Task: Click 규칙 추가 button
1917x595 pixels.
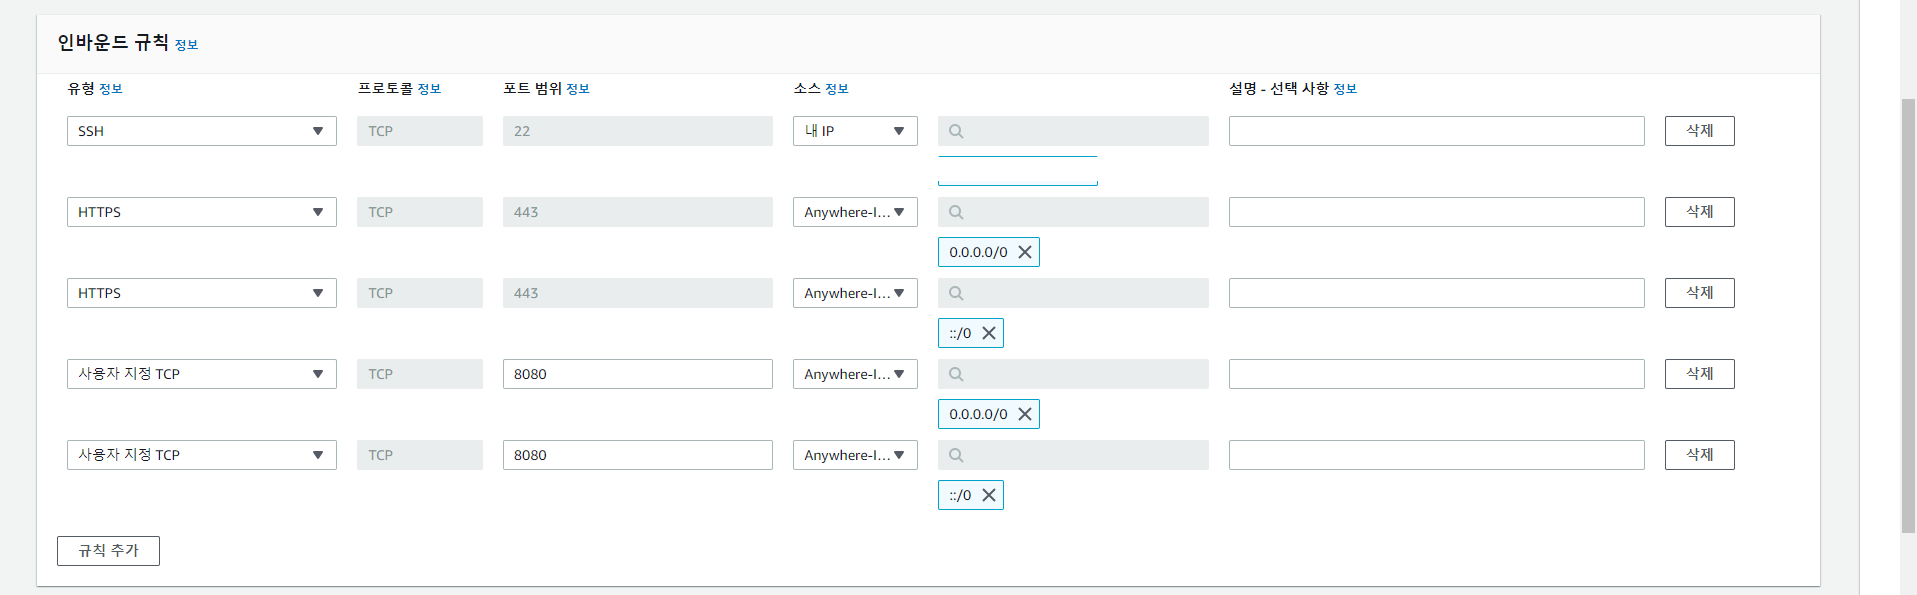Action: point(108,551)
